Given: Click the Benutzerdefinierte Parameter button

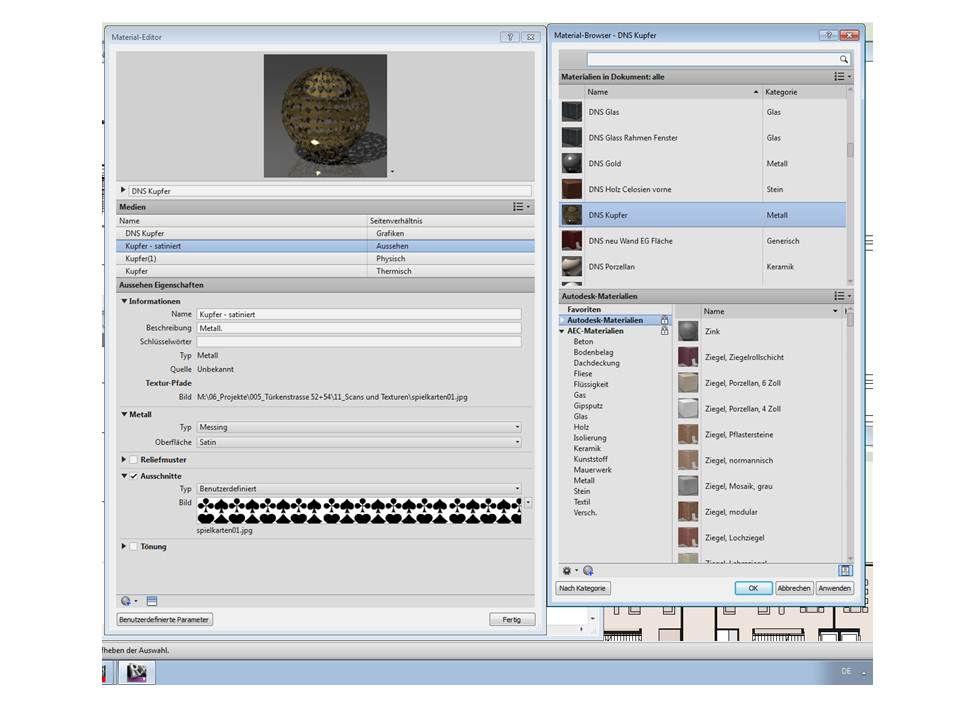Looking at the screenshot, I should (x=164, y=620).
